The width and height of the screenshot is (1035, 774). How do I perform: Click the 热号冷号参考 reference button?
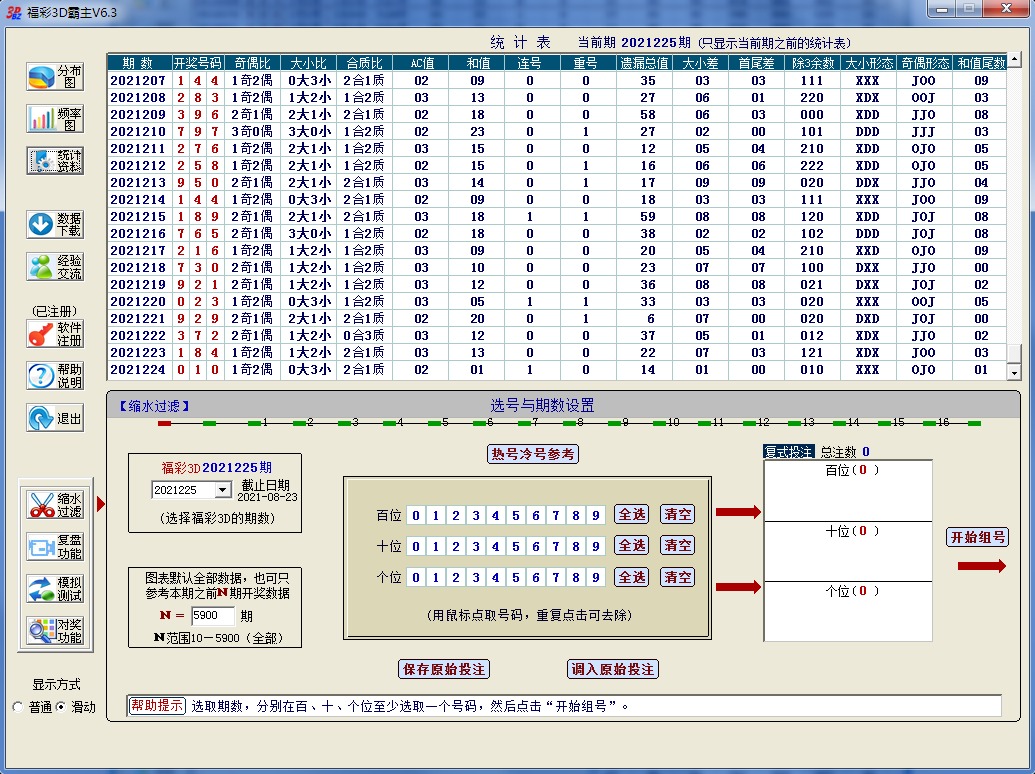click(533, 454)
